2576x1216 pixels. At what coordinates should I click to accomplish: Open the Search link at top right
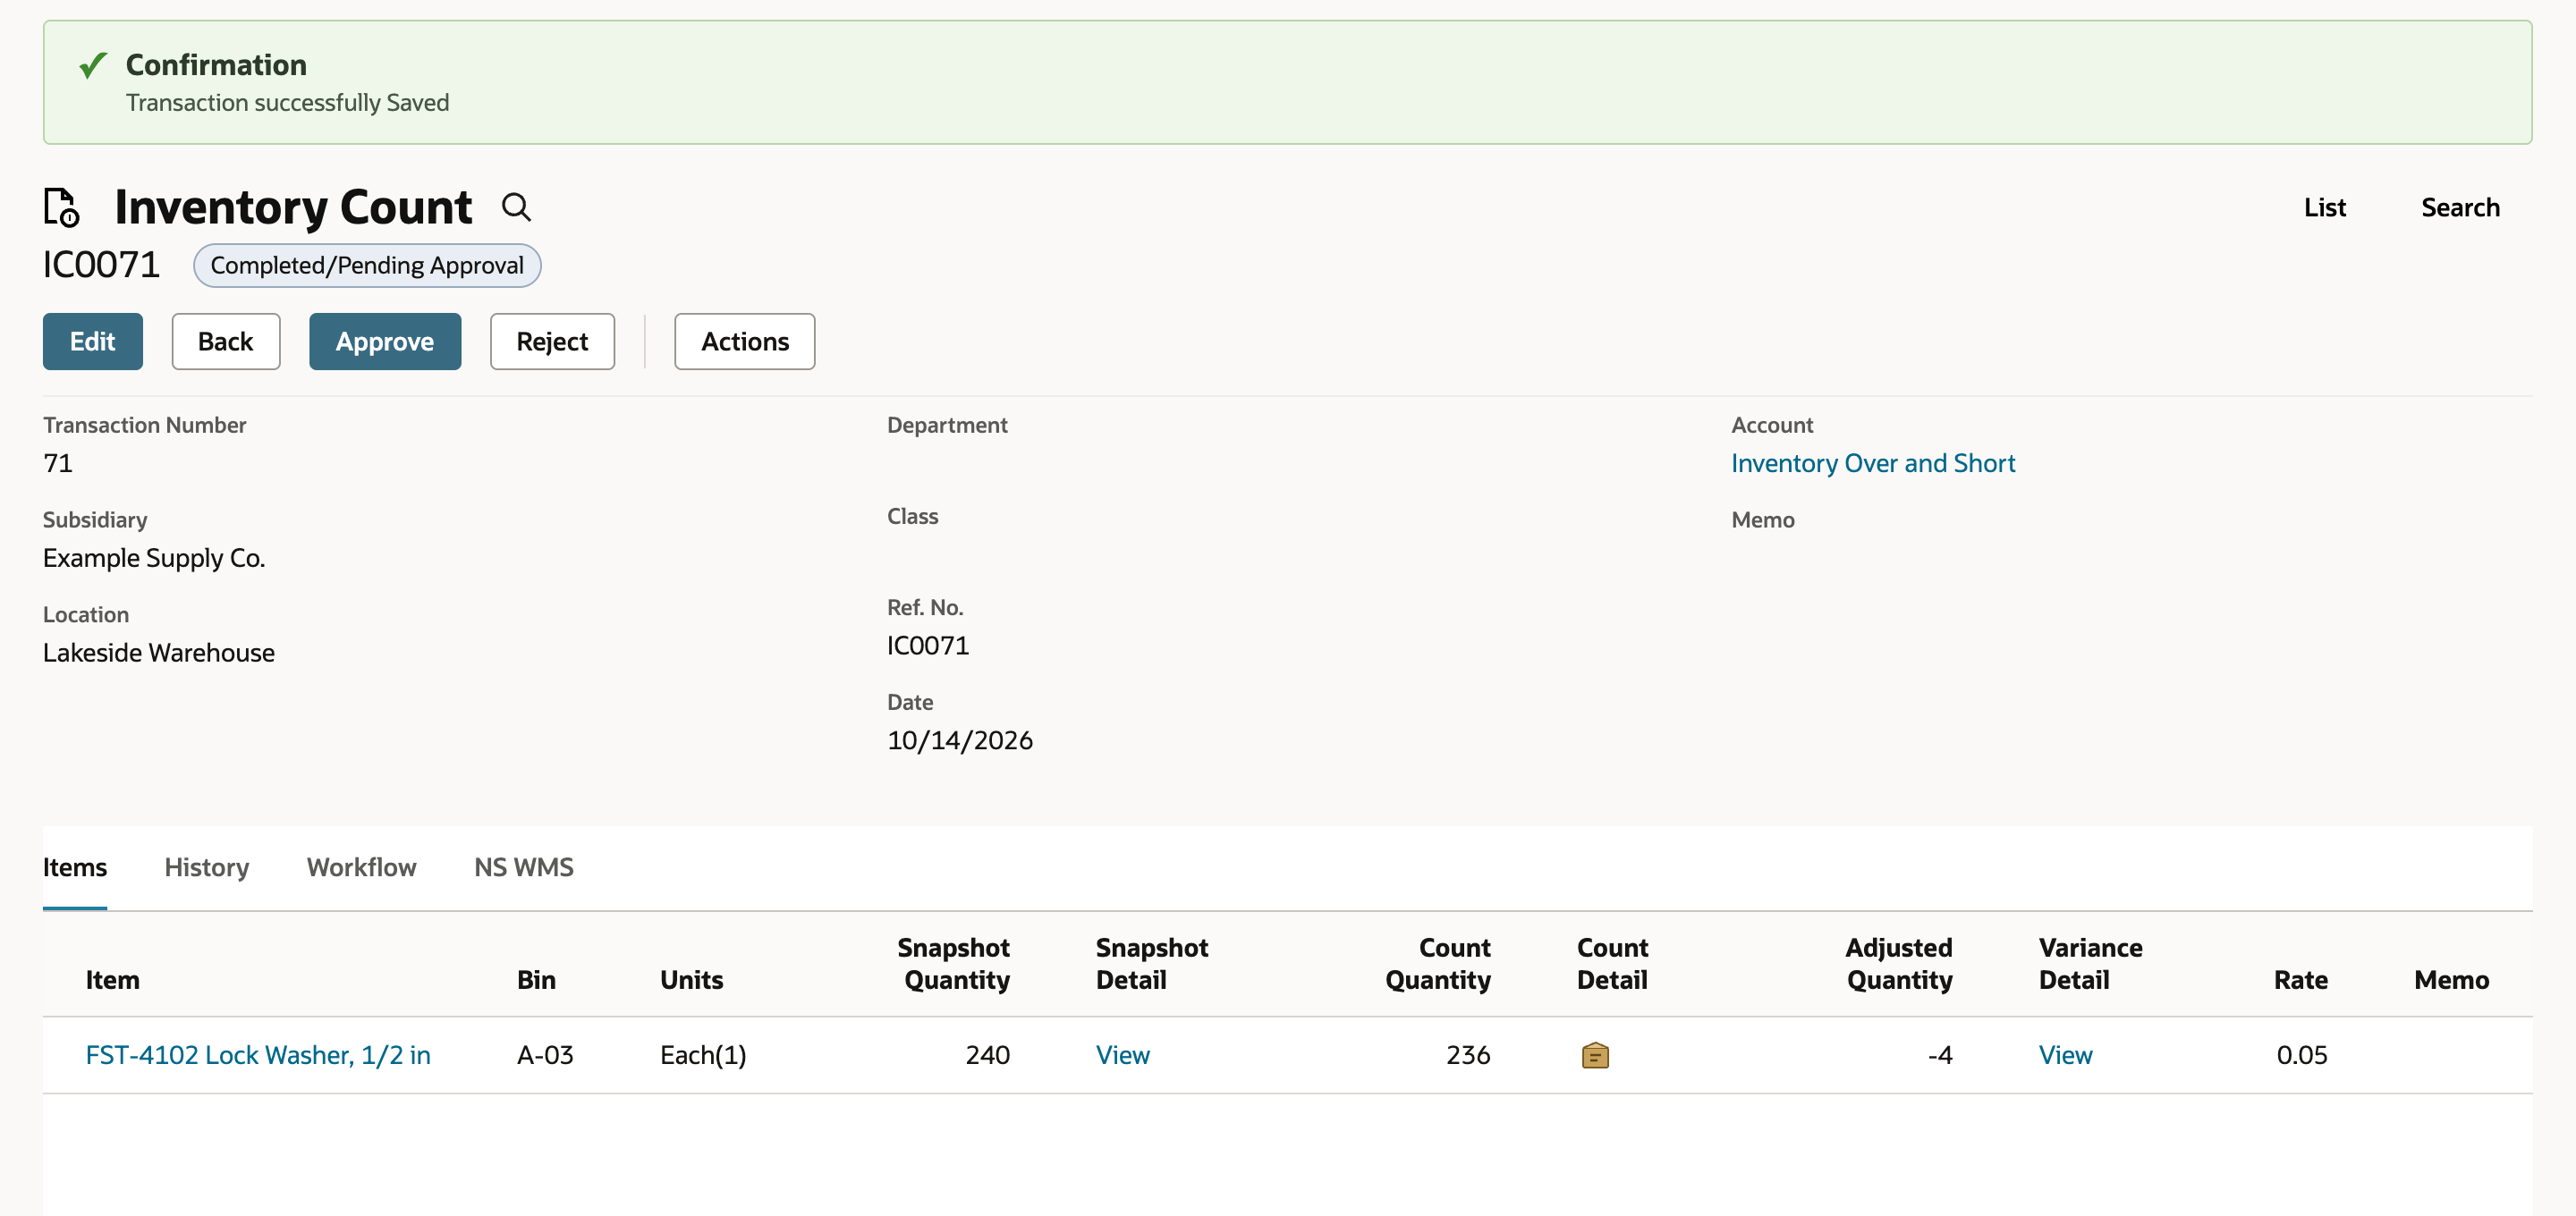pos(2460,207)
